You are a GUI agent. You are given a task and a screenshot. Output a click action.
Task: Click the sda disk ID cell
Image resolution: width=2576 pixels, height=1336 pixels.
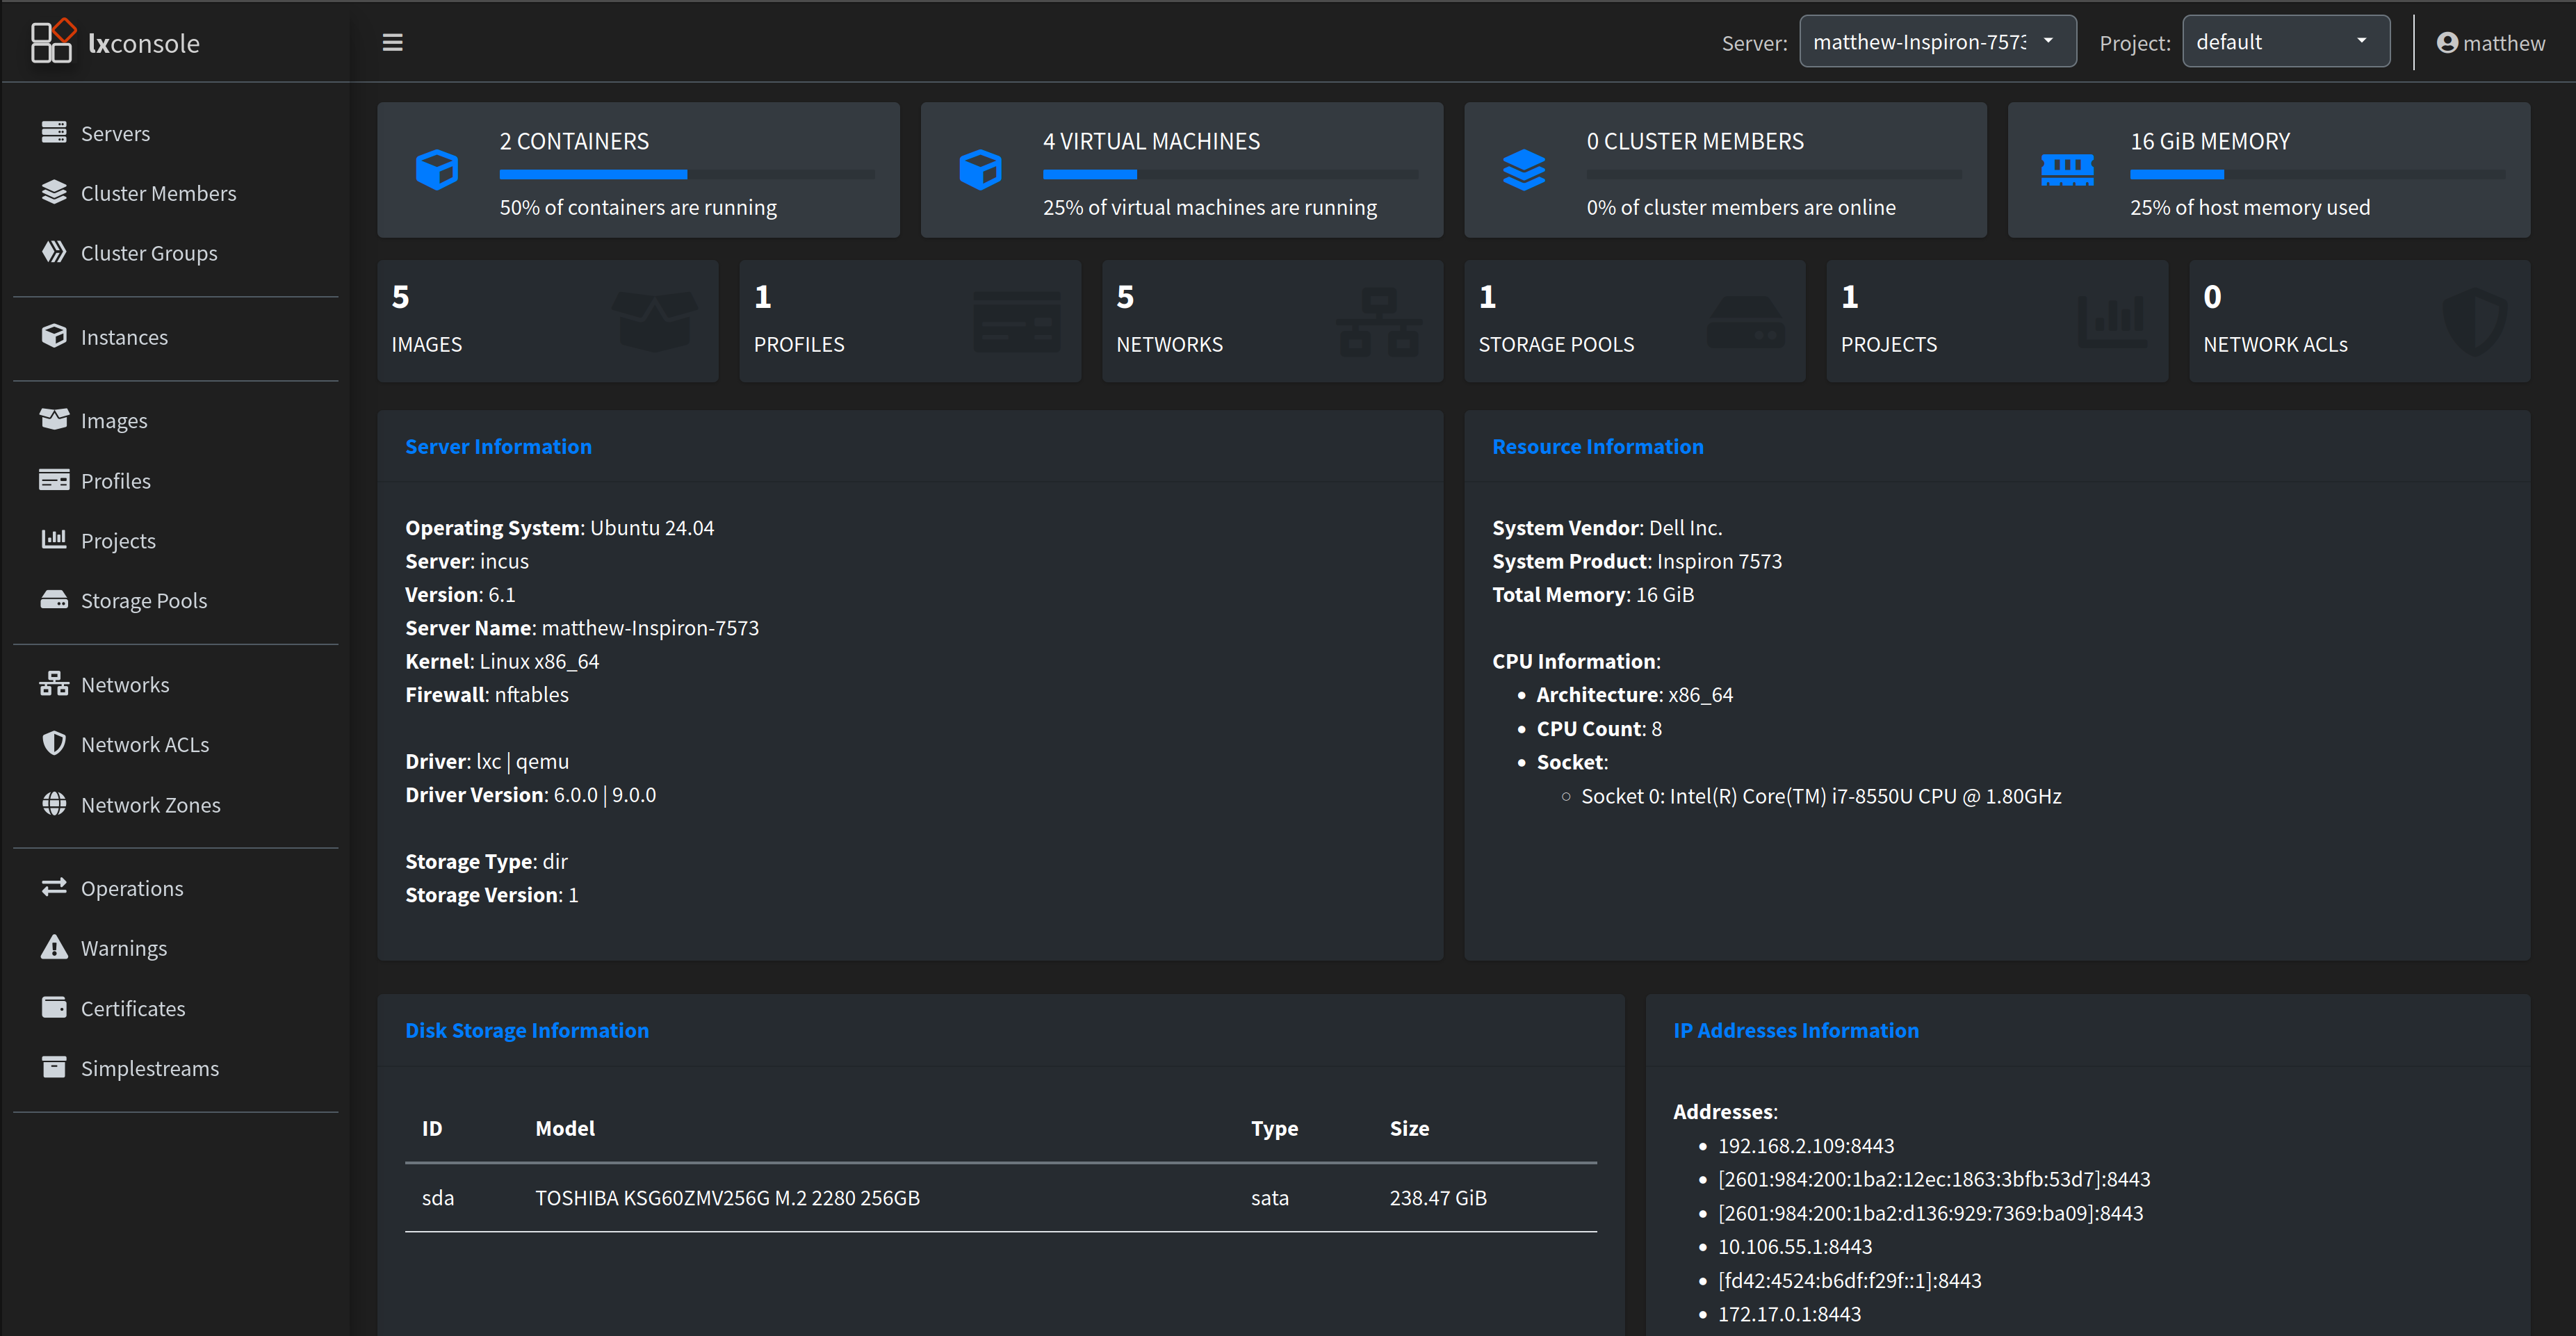(x=438, y=1198)
